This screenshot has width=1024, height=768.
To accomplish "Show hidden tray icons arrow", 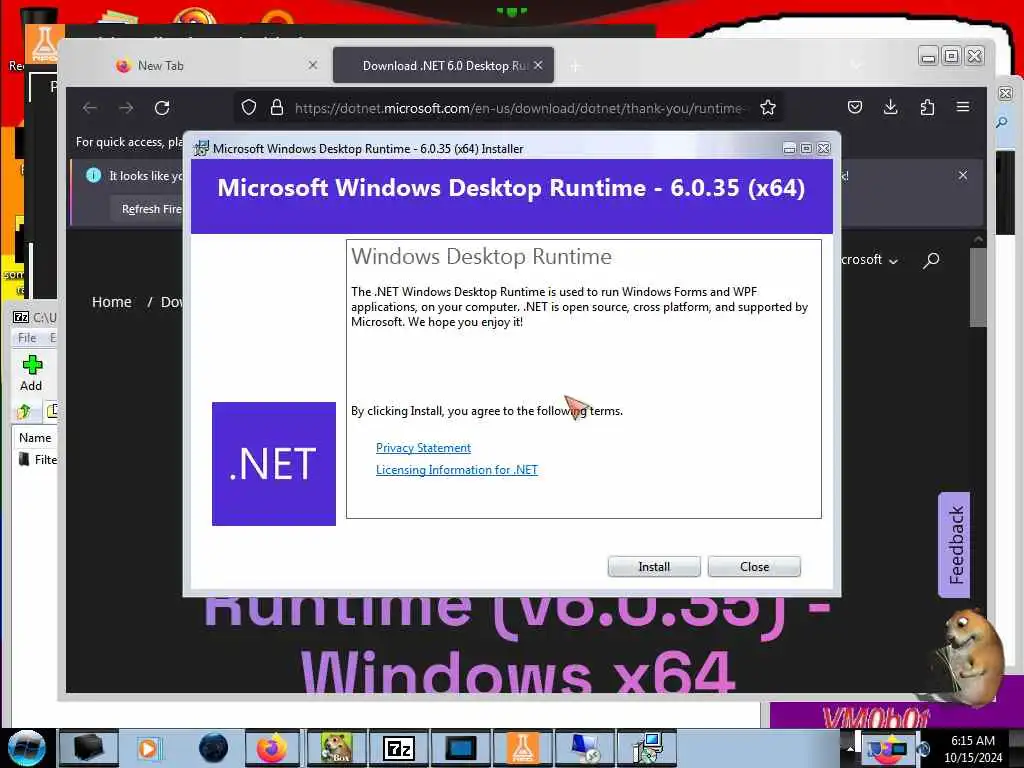I will point(850,748).
